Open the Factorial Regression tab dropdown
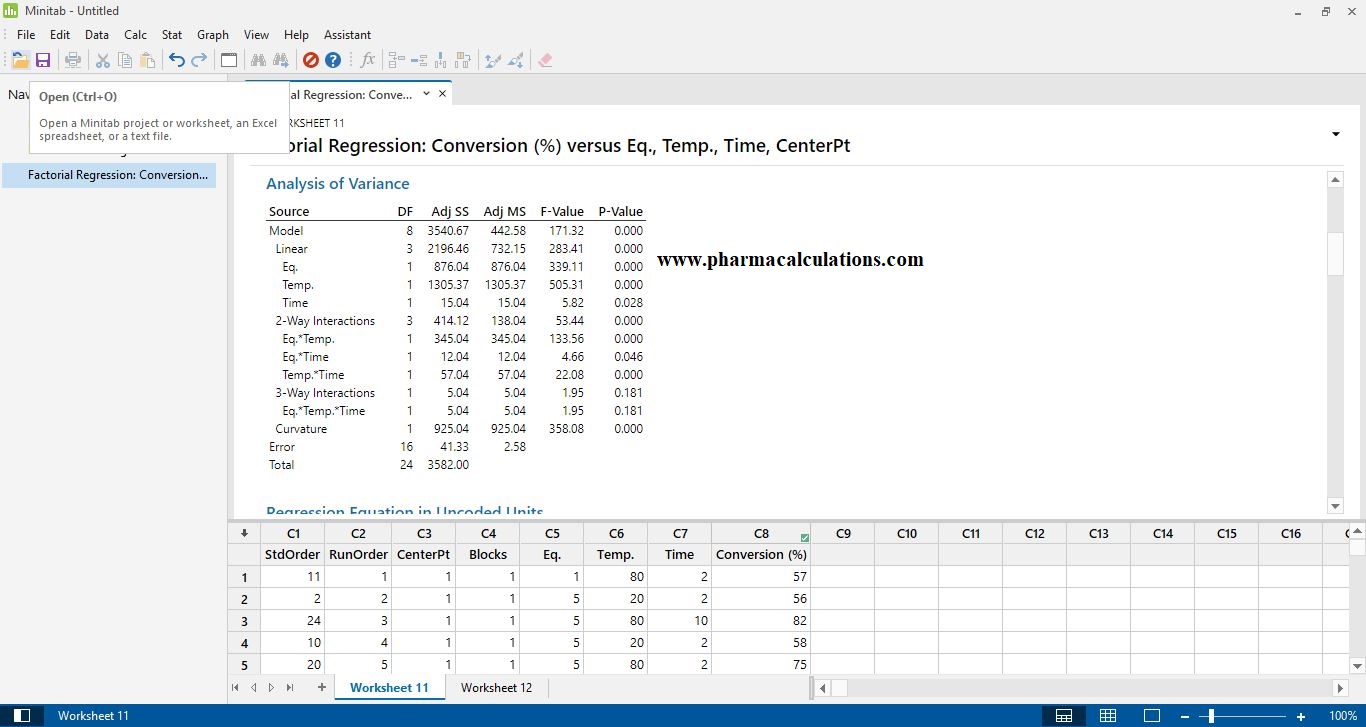1366x727 pixels. 426,93
